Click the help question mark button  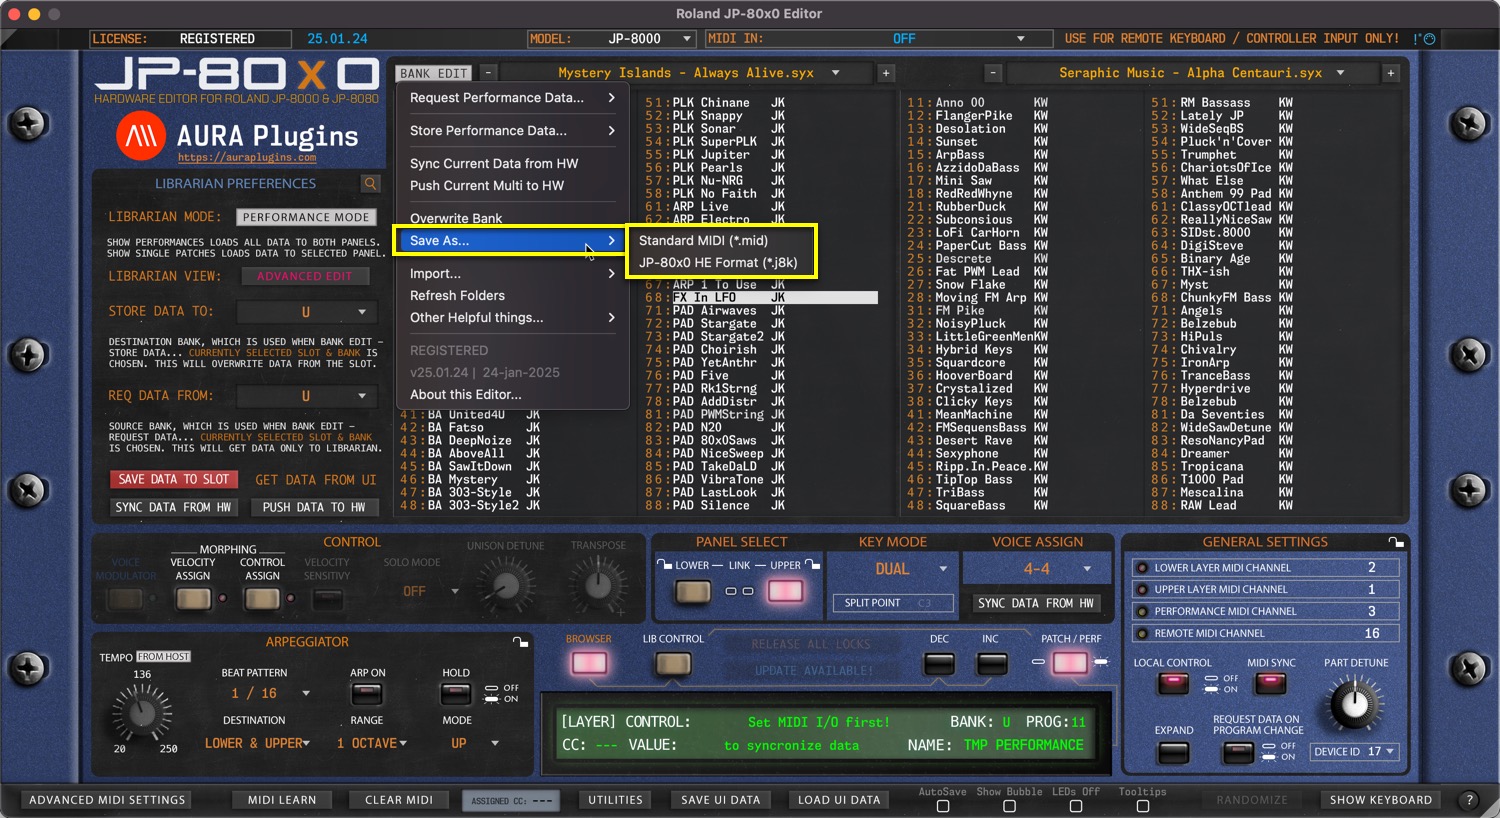pyautogui.click(x=1469, y=800)
